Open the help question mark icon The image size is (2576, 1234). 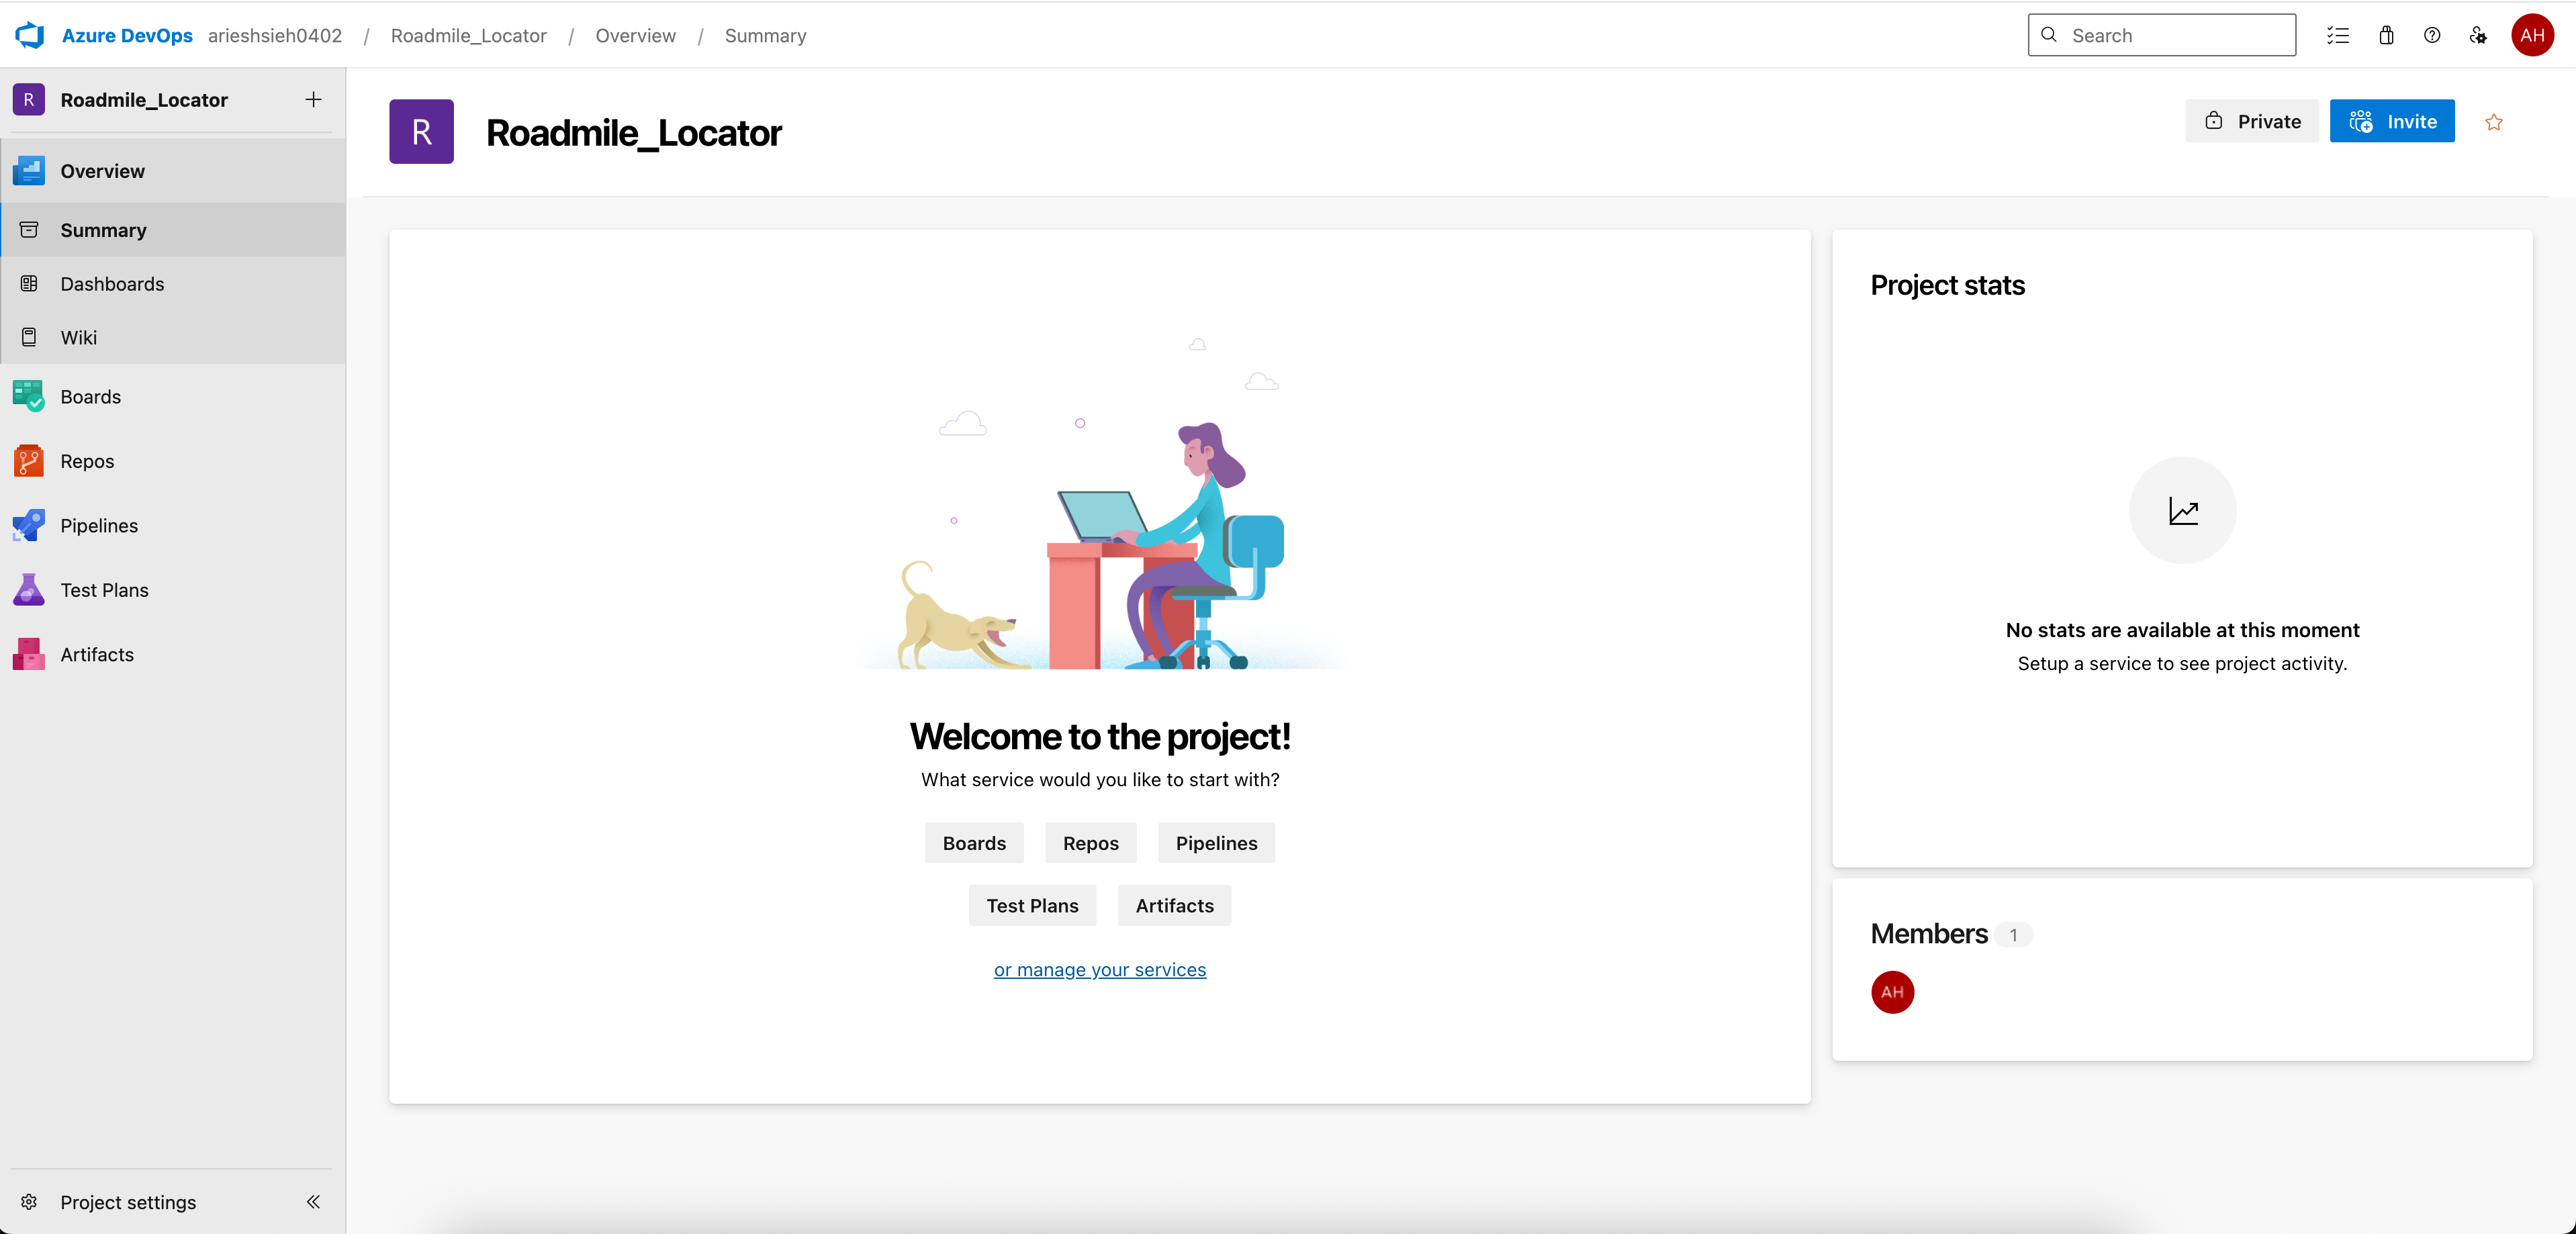point(2432,35)
